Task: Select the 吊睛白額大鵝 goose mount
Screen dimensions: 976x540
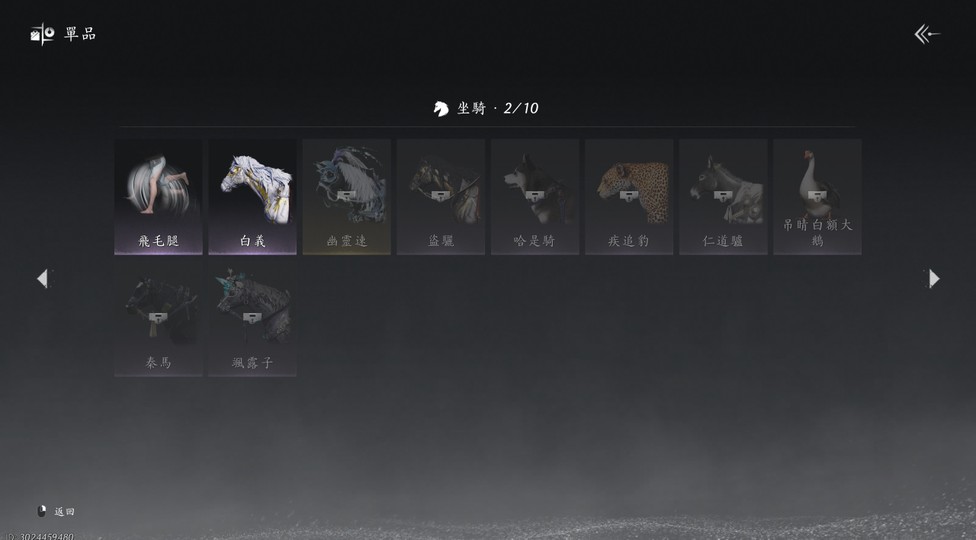Action: click(x=817, y=197)
